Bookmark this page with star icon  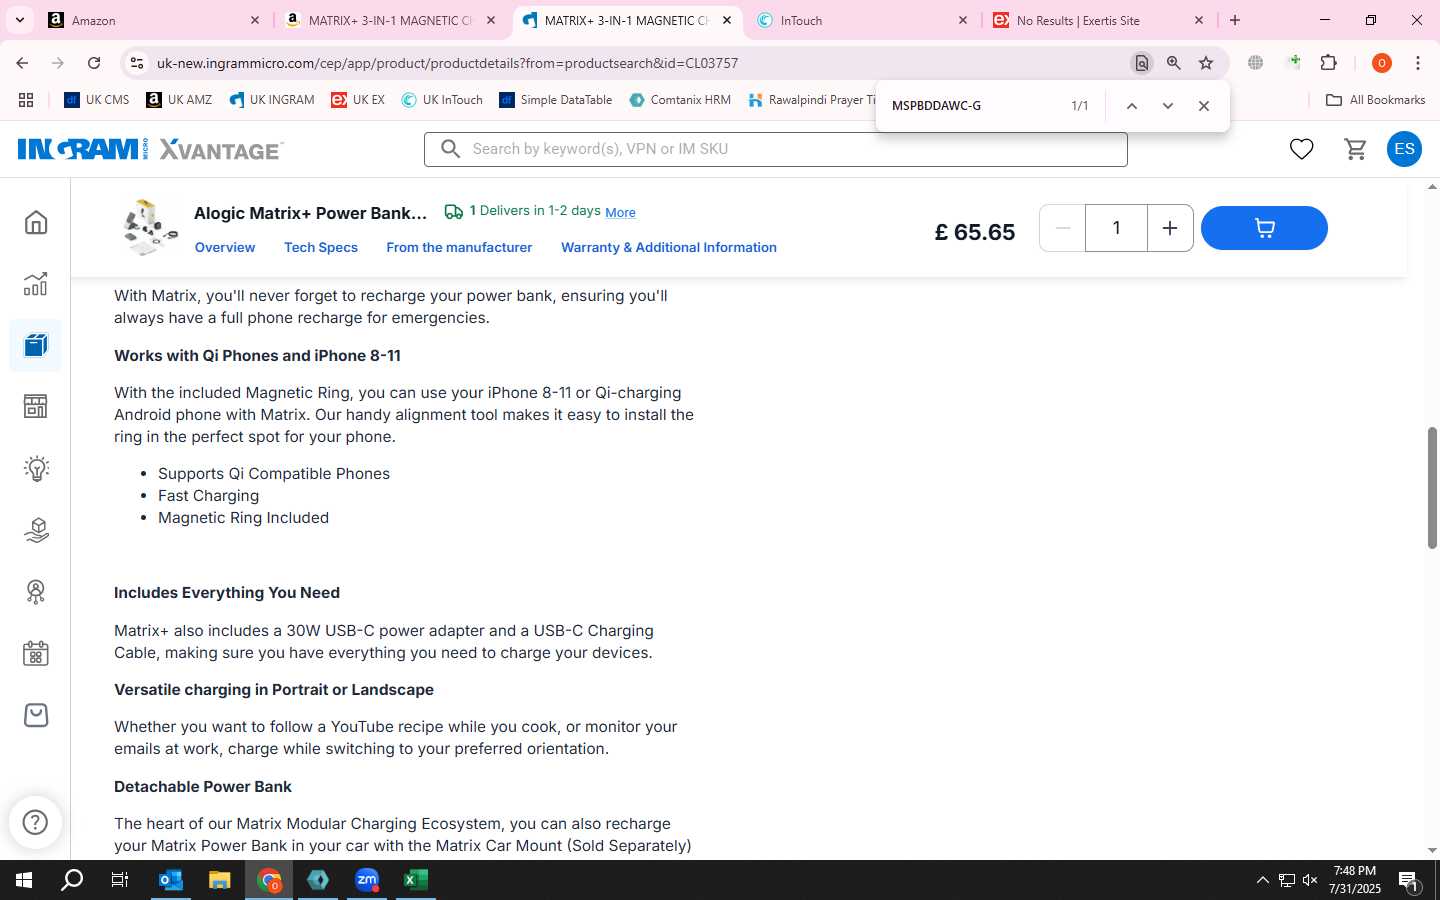(1206, 63)
